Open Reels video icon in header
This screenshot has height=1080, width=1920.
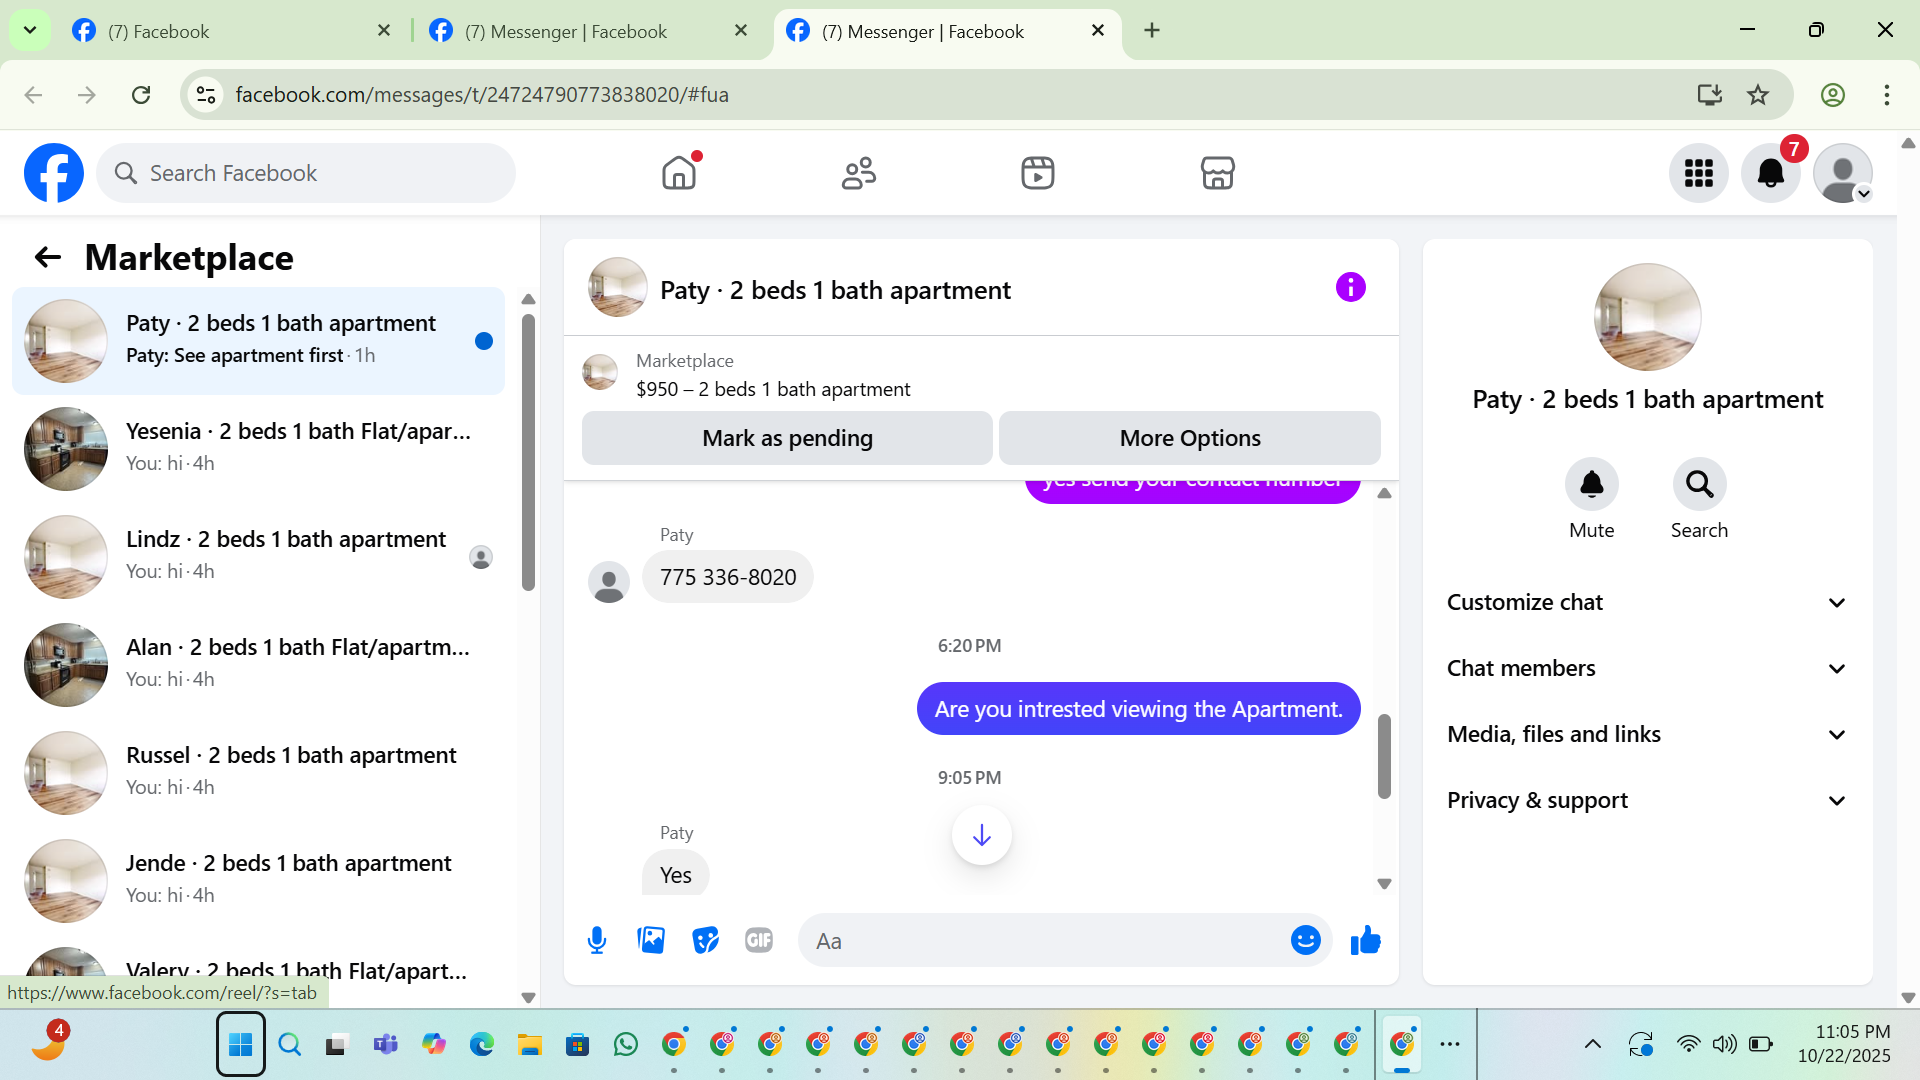tap(1037, 173)
